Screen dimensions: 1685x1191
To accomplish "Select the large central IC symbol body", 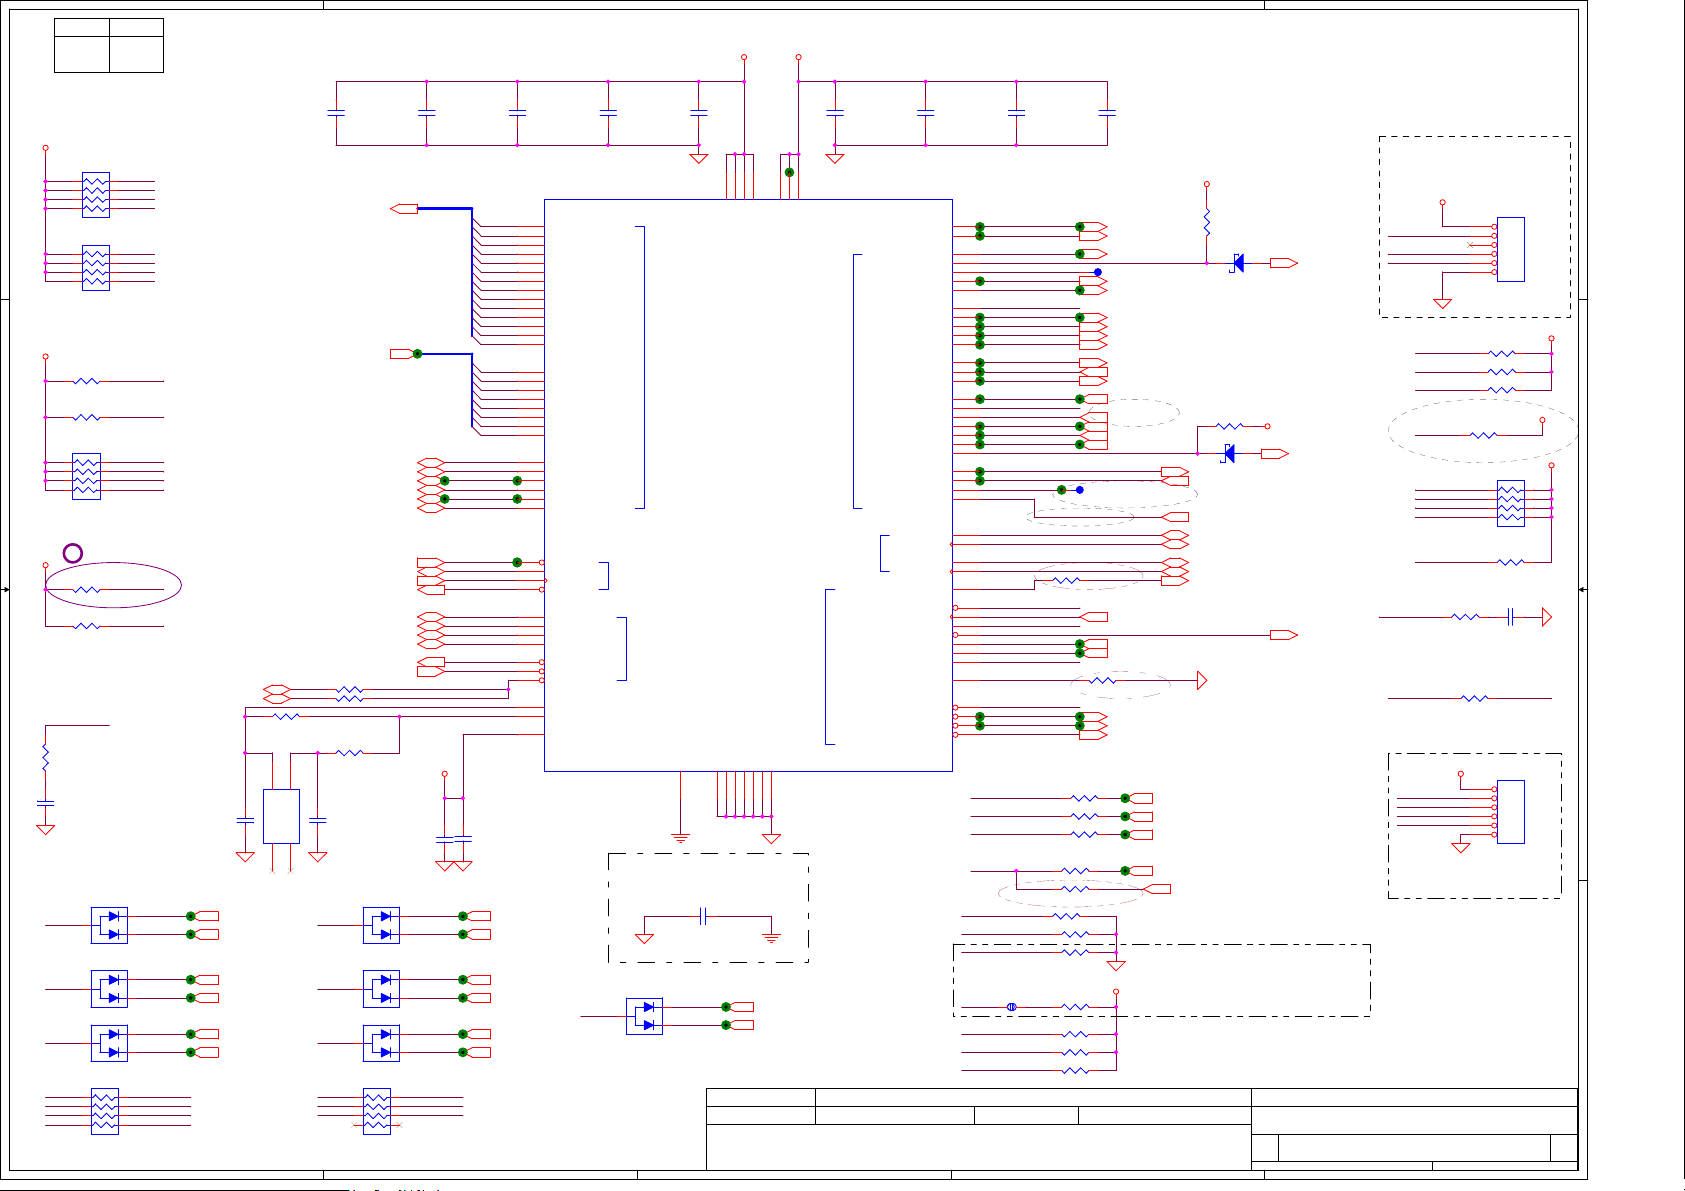I will pos(748,485).
